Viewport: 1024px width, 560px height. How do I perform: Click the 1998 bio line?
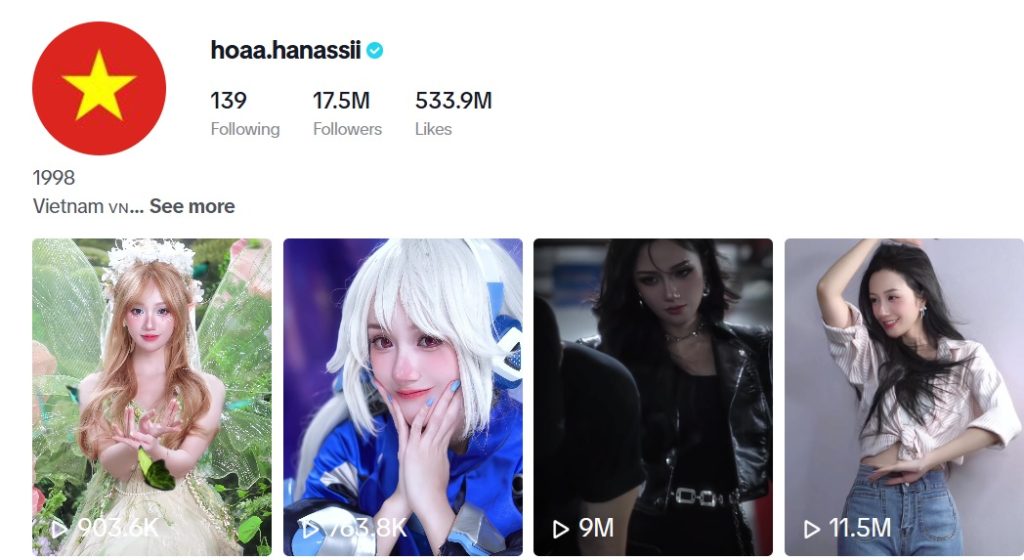54,178
